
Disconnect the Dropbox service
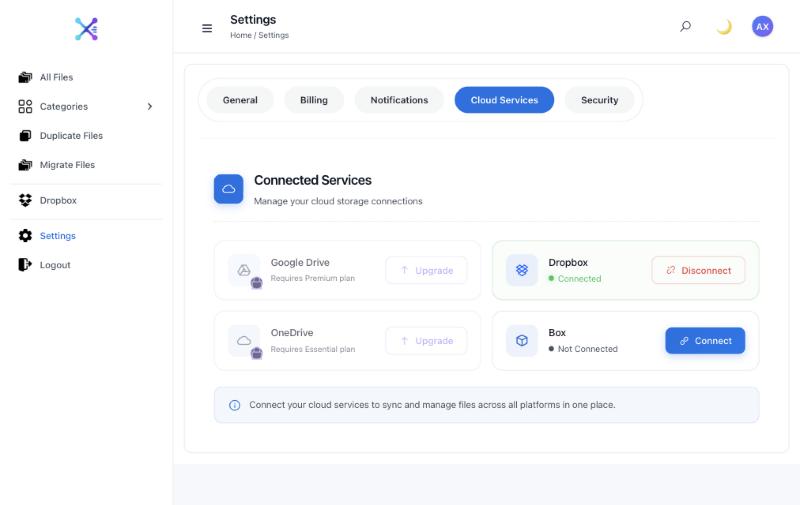[698, 270]
